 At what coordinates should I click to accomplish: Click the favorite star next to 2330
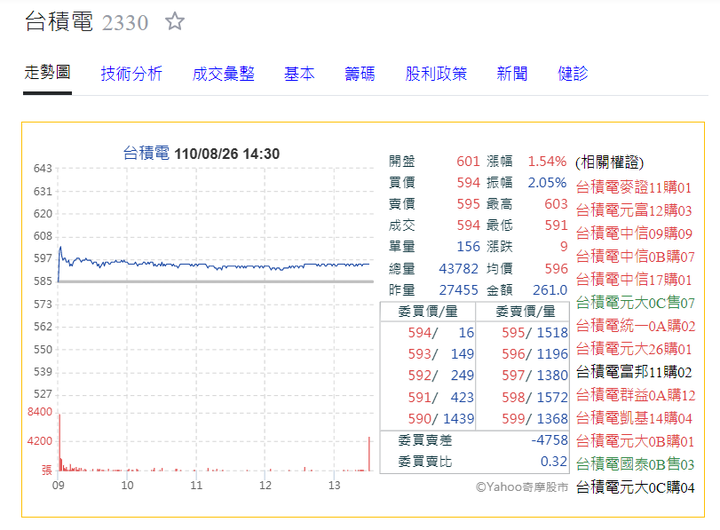coord(174,22)
